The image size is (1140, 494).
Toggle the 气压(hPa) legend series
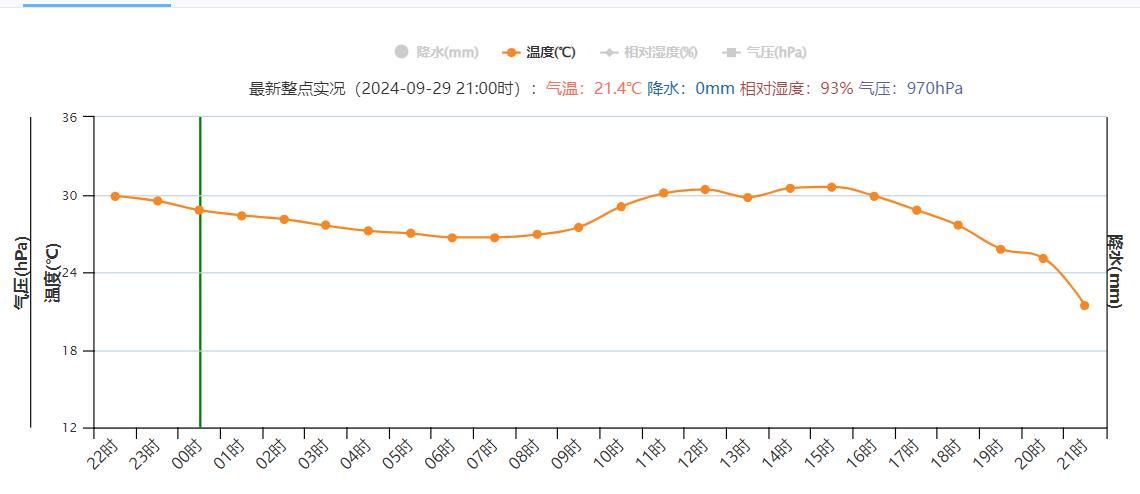click(764, 52)
